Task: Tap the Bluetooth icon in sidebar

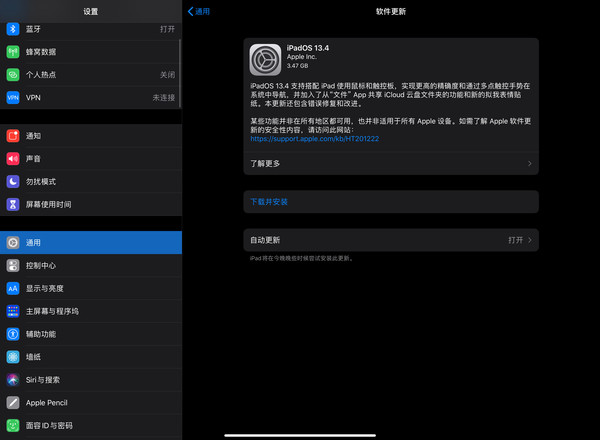Action: tap(13, 29)
